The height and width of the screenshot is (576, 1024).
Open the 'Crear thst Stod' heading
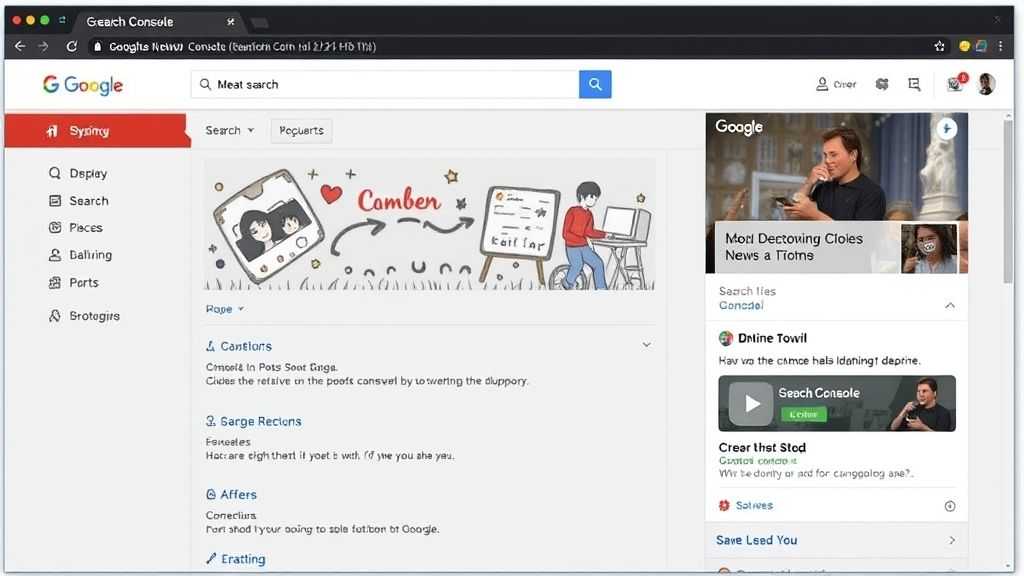(762, 447)
